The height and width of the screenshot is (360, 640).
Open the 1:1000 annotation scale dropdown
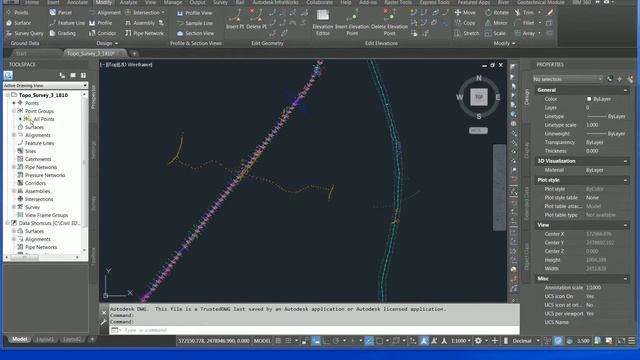tap(461, 341)
